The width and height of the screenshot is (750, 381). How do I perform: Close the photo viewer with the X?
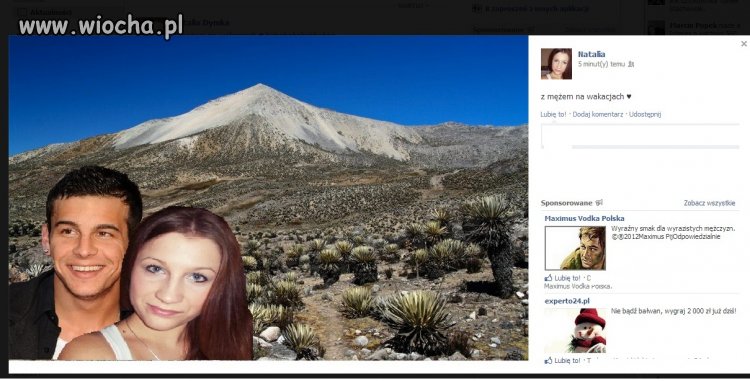point(744,44)
